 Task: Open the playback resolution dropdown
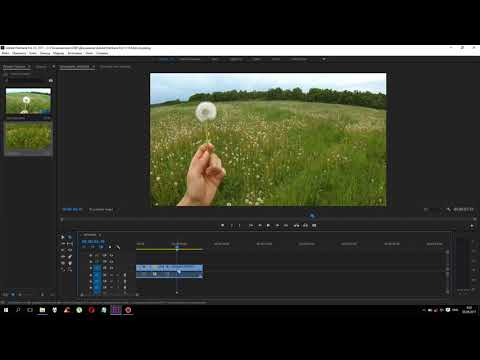click(432, 209)
